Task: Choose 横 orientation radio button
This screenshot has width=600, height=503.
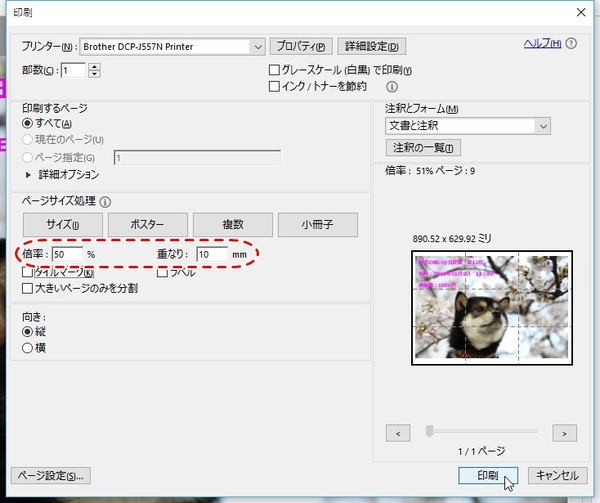Action: pos(27,348)
